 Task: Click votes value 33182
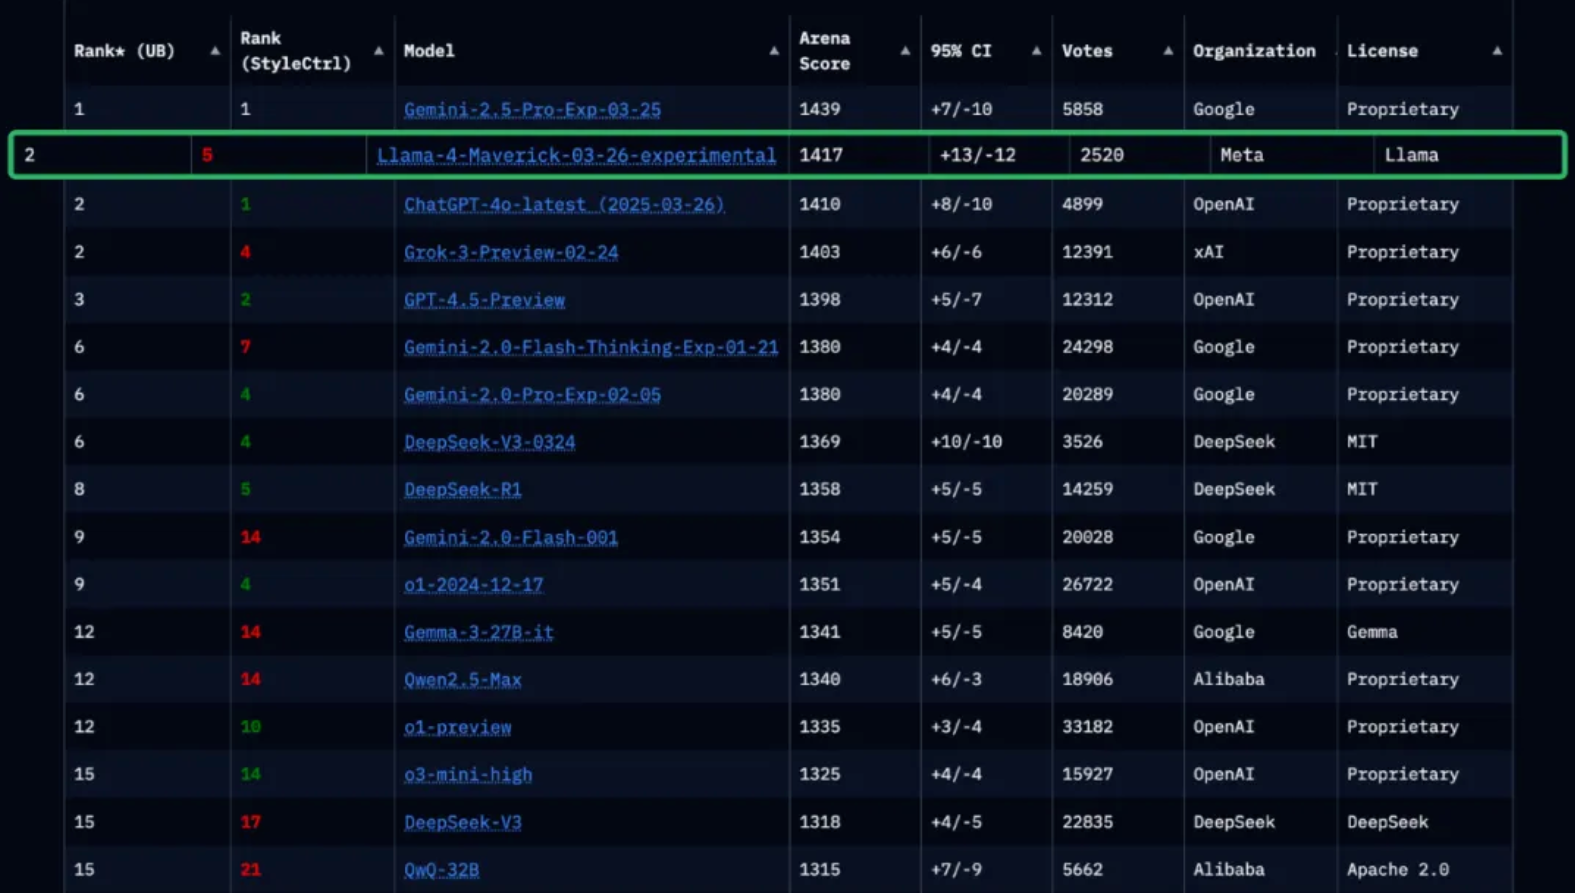(1088, 727)
